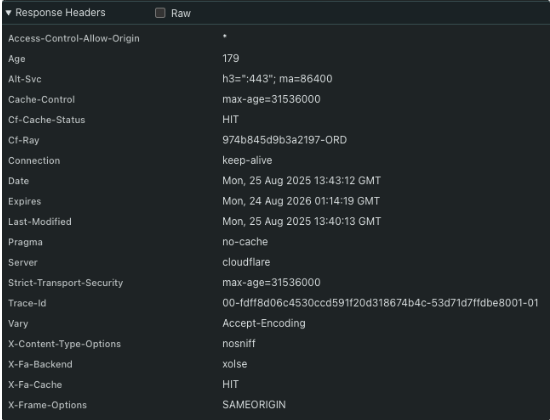Click the X-Frame-Options SAMEORIGIN value
Screen dimensions: 550x420
[254, 405]
